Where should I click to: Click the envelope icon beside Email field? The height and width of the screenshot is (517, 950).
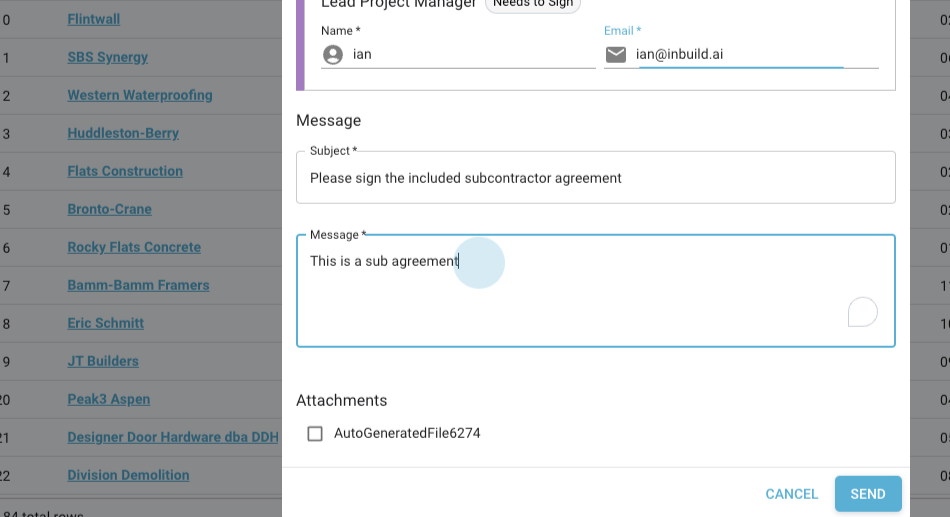[616, 54]
